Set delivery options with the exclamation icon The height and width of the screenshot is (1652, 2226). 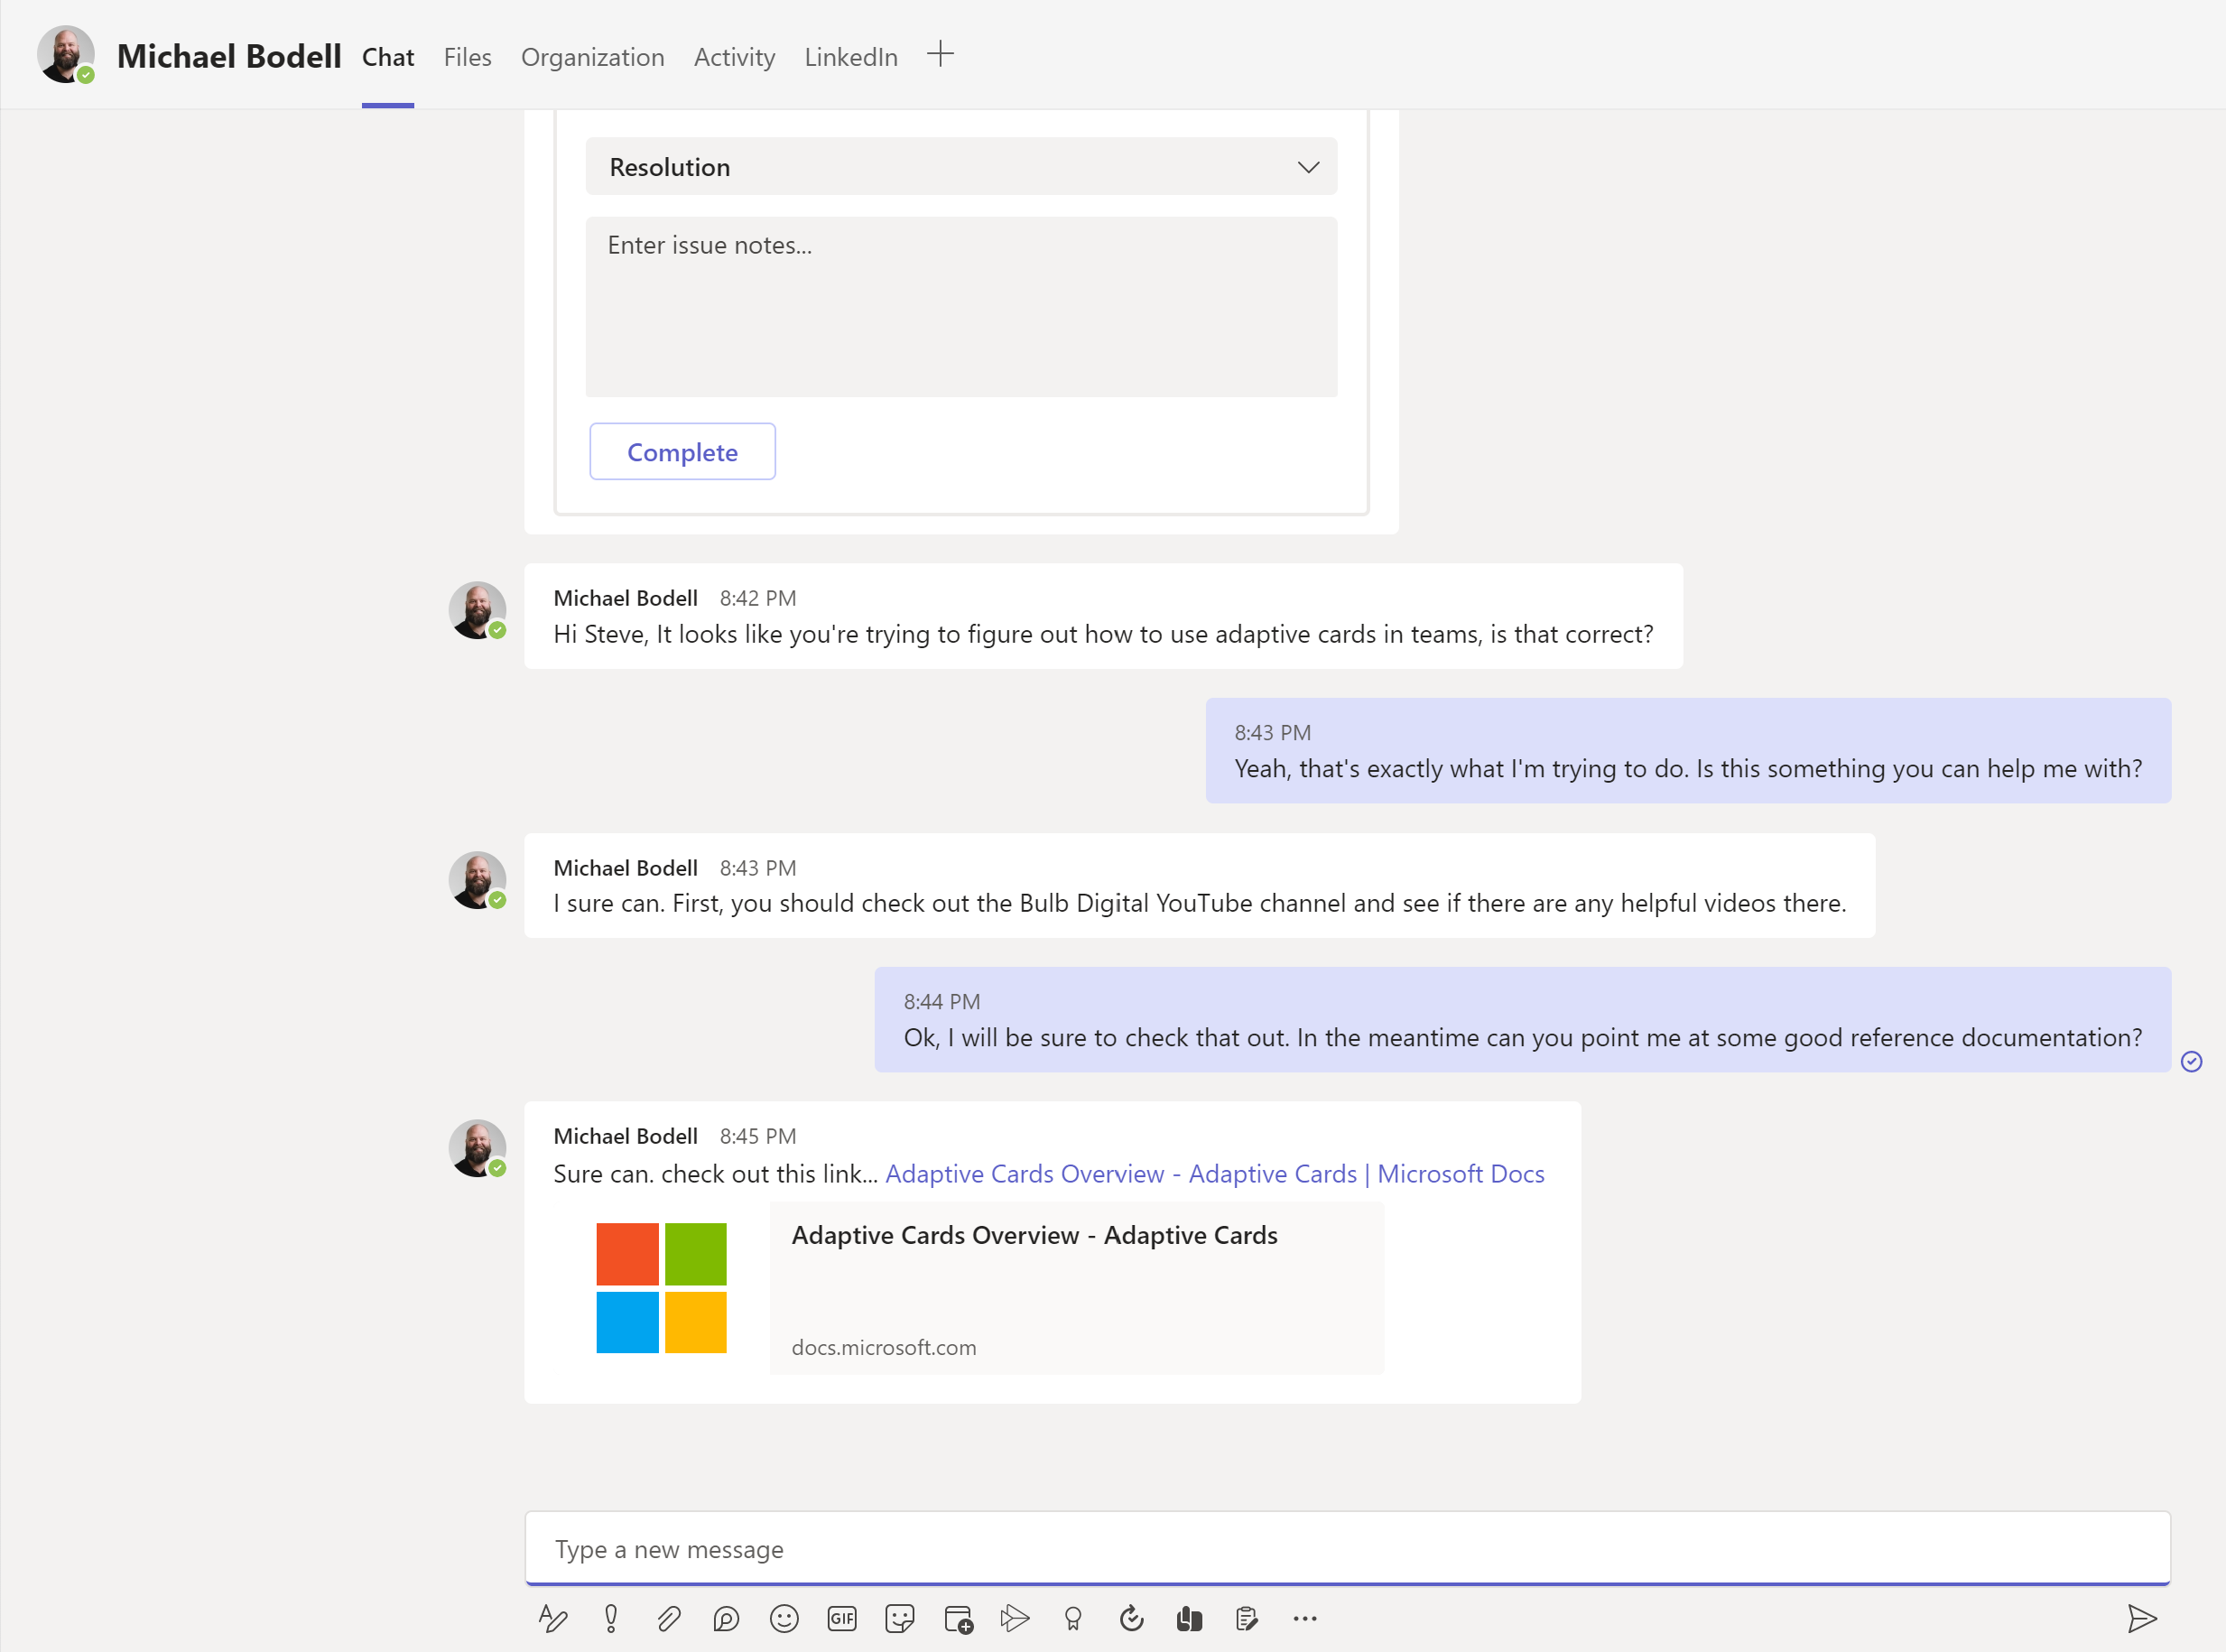[x=611, y=1618]
